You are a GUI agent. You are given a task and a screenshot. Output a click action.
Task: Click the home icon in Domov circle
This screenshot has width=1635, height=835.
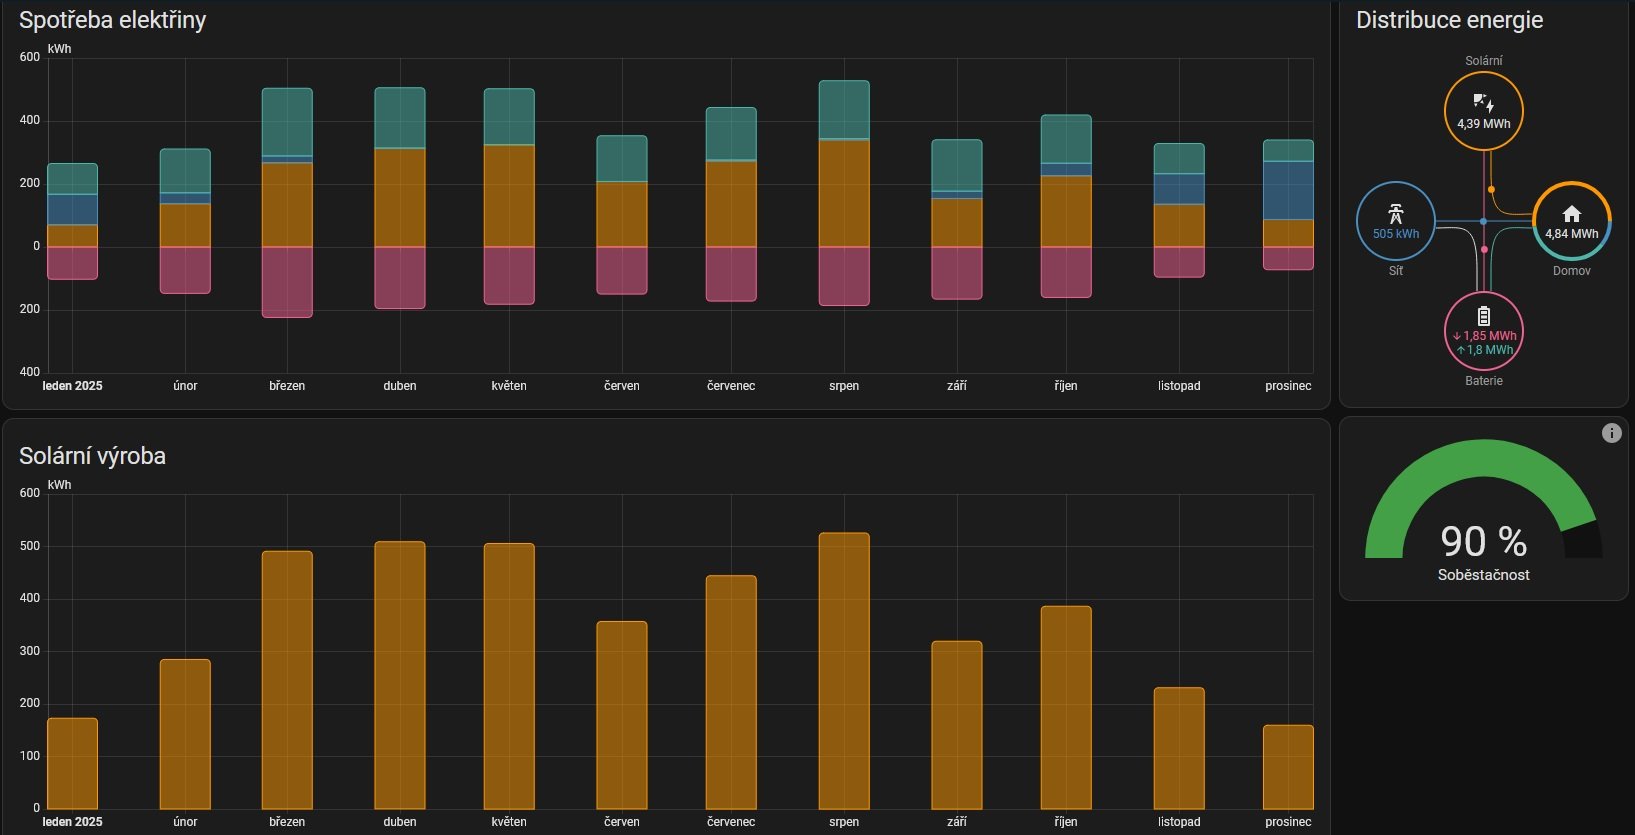pos(1571,213)
